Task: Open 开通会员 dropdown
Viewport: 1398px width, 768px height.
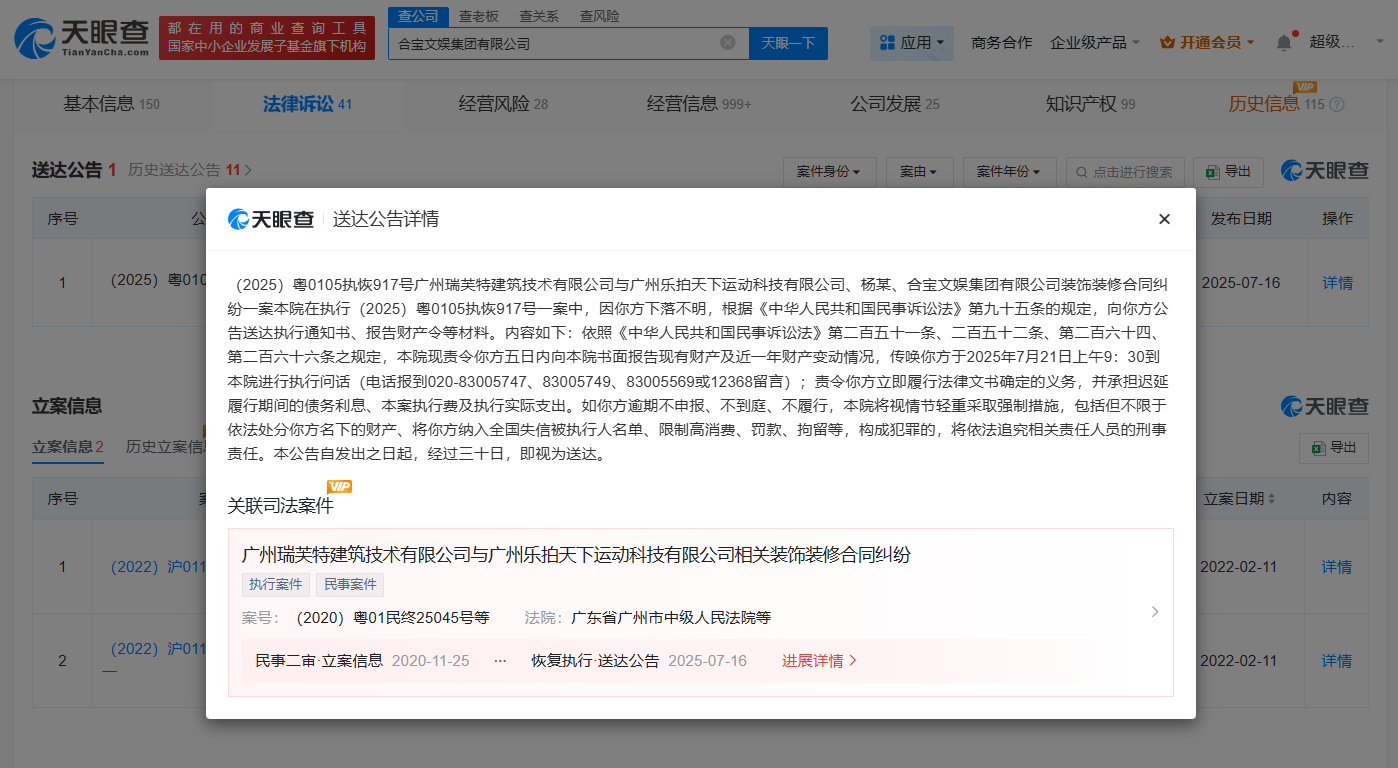Action: [1207, 43]
